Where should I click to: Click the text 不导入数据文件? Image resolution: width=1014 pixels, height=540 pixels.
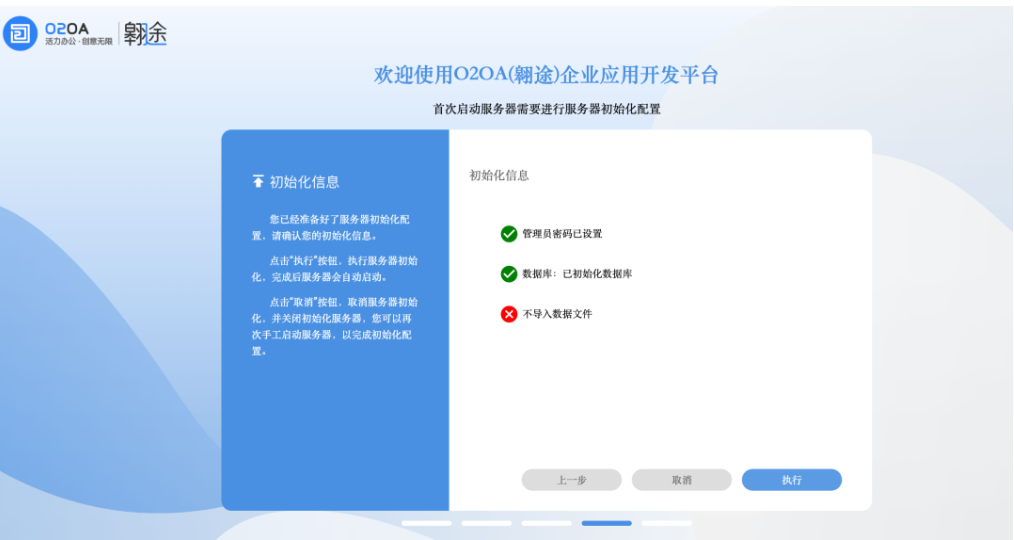pos(557,314)
